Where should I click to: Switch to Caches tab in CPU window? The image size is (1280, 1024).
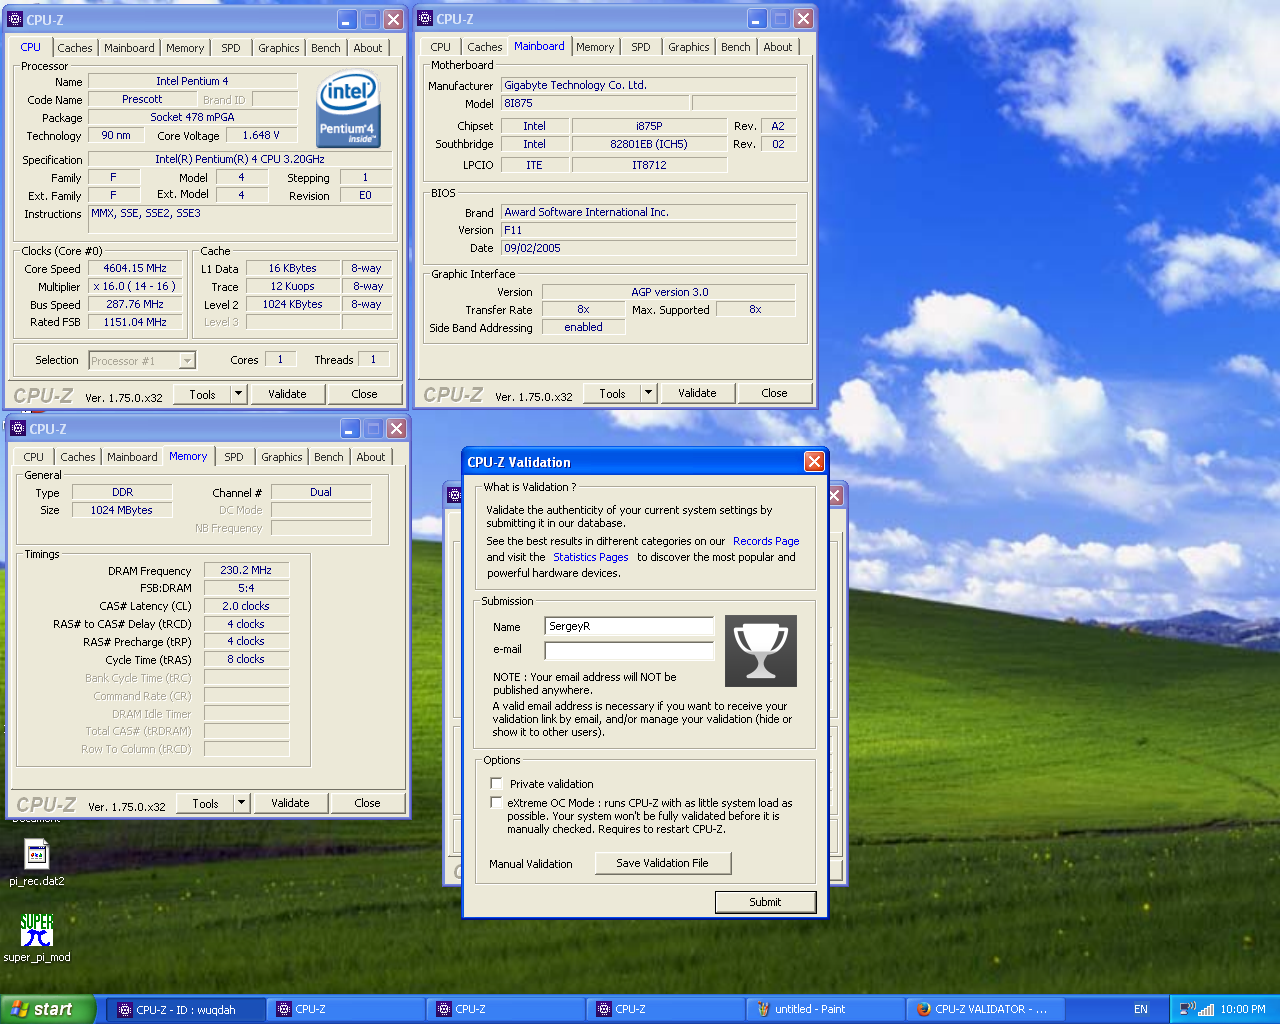pyautogui.click(x=74, y=48)
